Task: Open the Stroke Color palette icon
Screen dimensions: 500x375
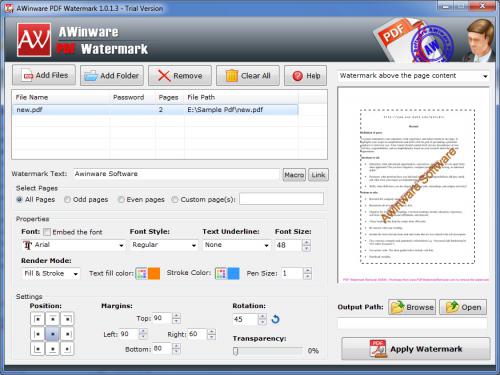Action: click(221, 273)
